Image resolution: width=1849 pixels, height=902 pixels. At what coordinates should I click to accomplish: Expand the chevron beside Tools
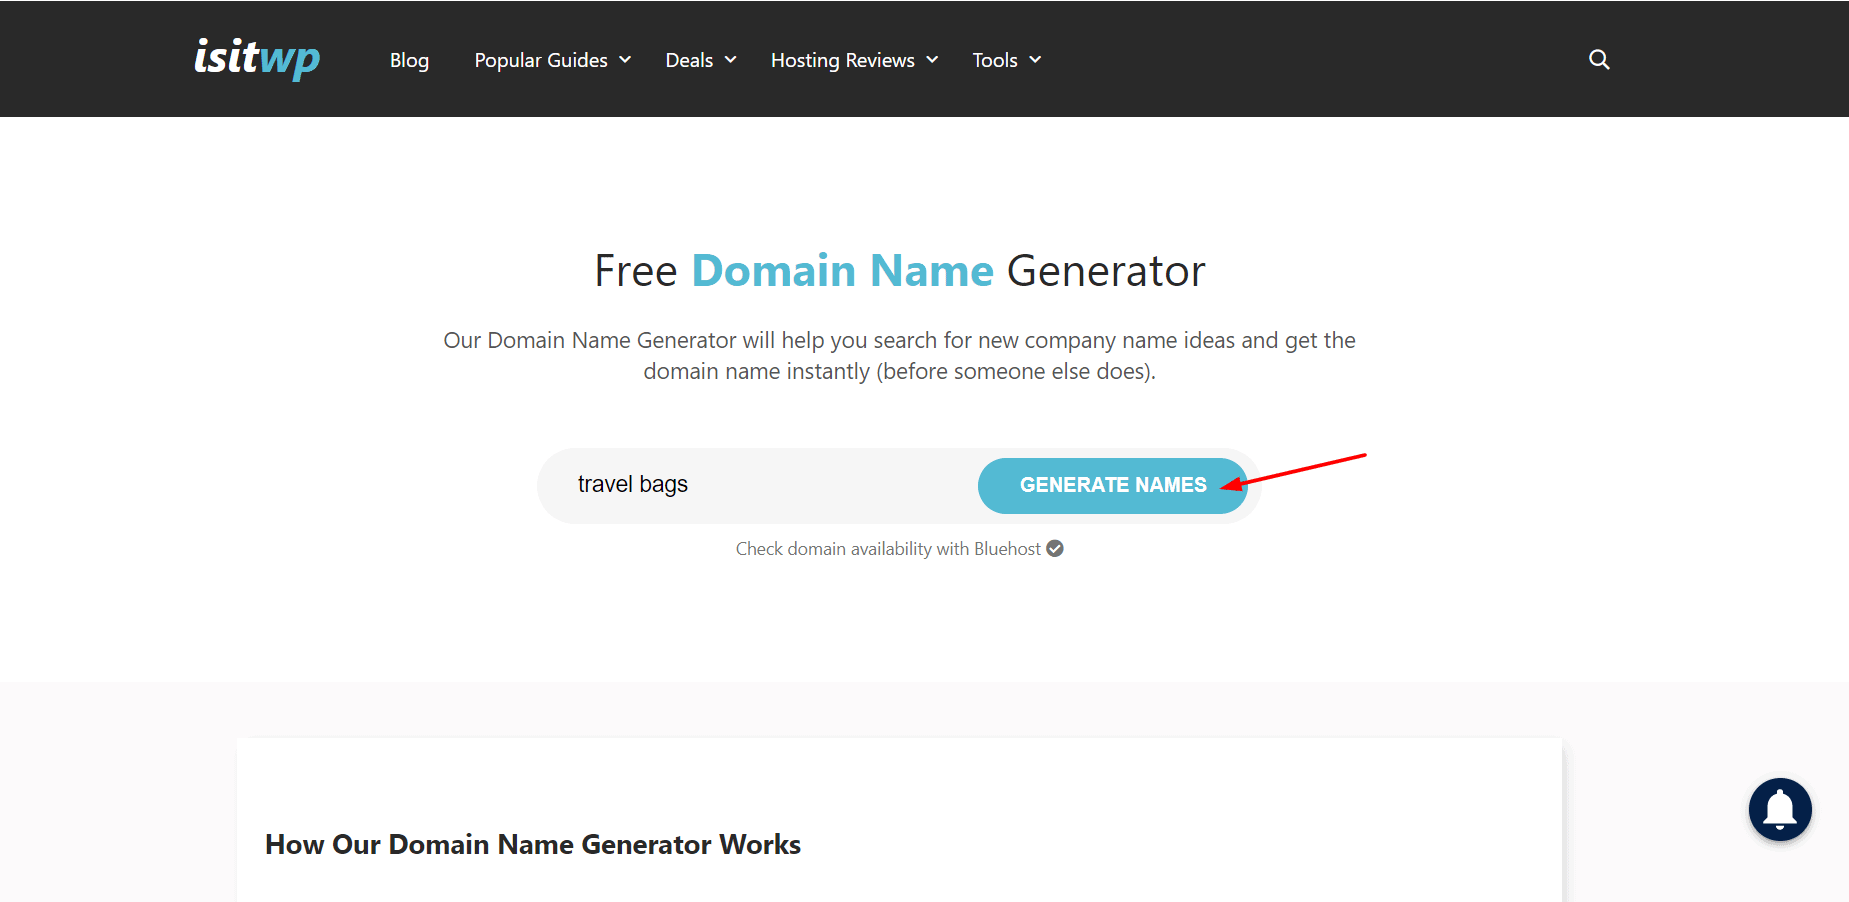coord(1035,60)
